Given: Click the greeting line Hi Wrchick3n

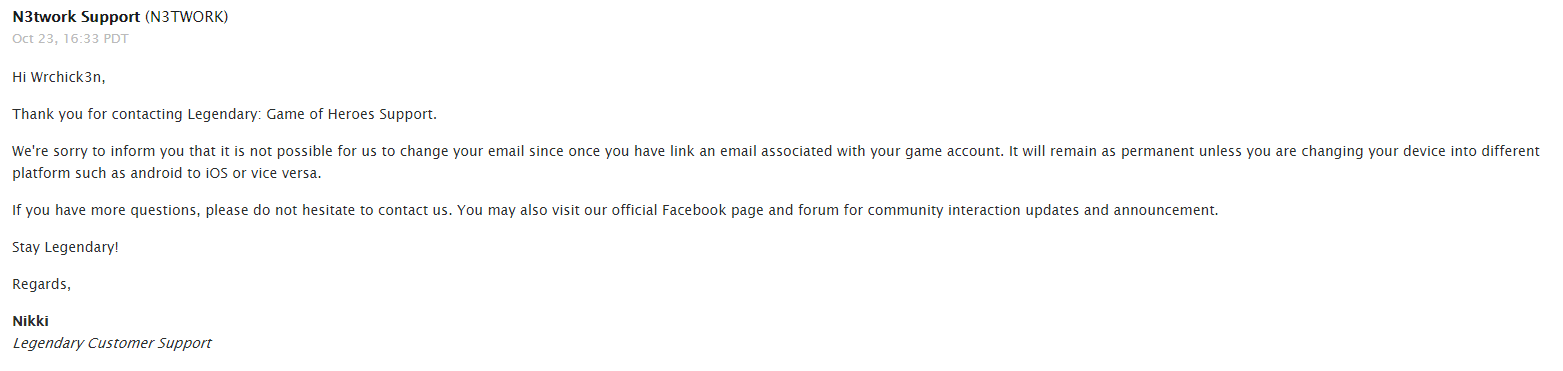Looking at the screenshot, I should point(58,77).
